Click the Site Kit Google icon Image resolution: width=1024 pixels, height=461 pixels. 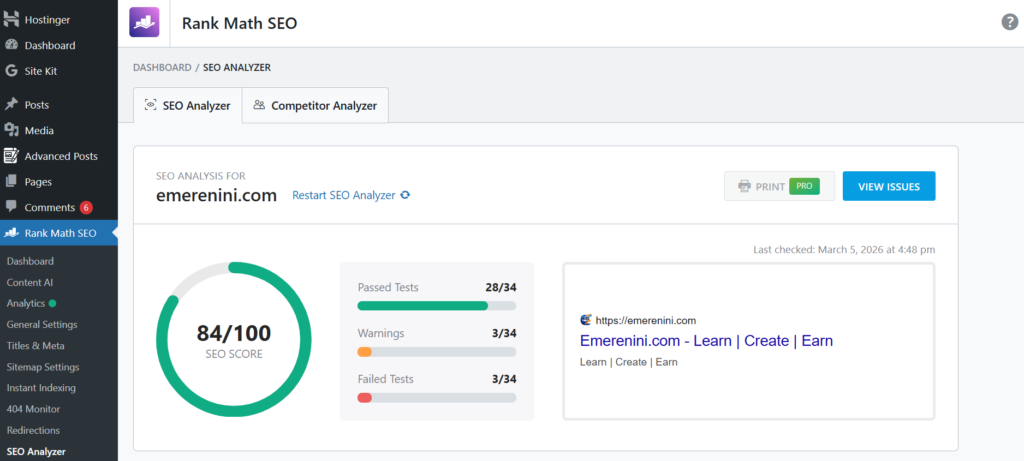[x=10, y=71]
